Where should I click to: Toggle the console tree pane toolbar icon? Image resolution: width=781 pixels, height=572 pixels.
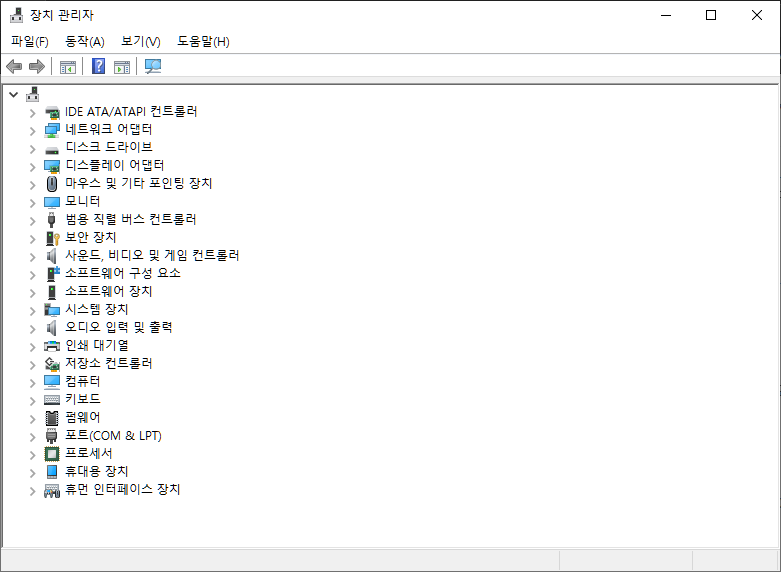pyautogui.click(x=68, y=67)
